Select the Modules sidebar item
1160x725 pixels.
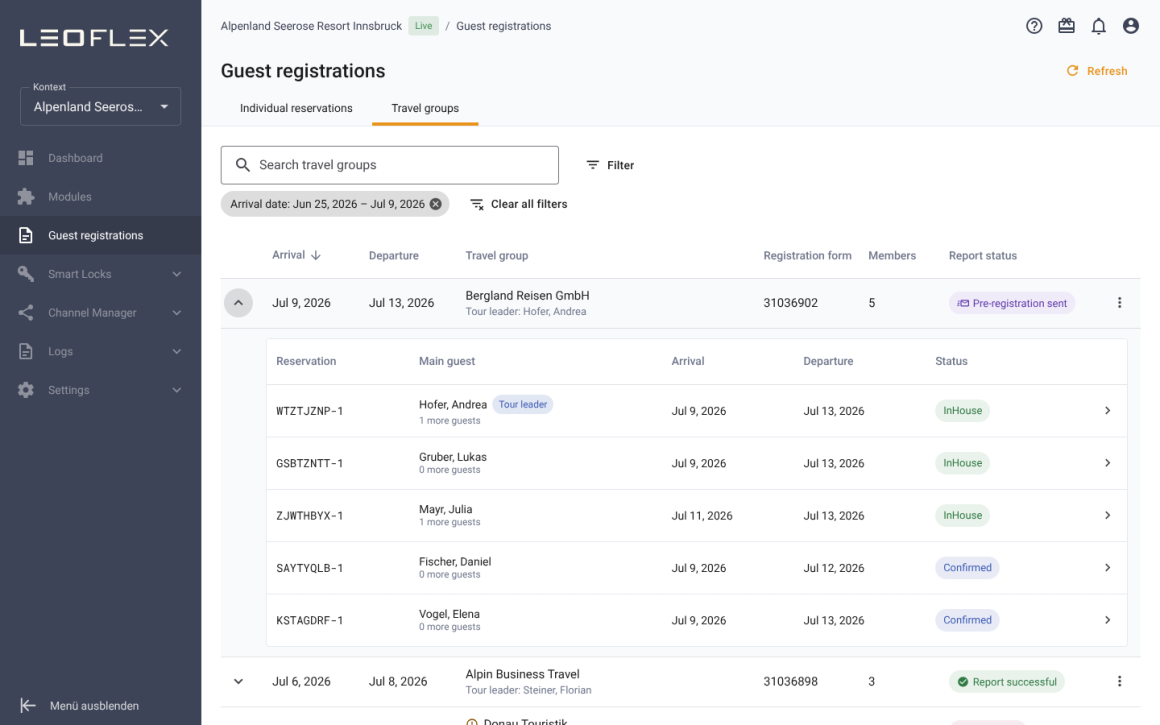(x=101, y=197)
